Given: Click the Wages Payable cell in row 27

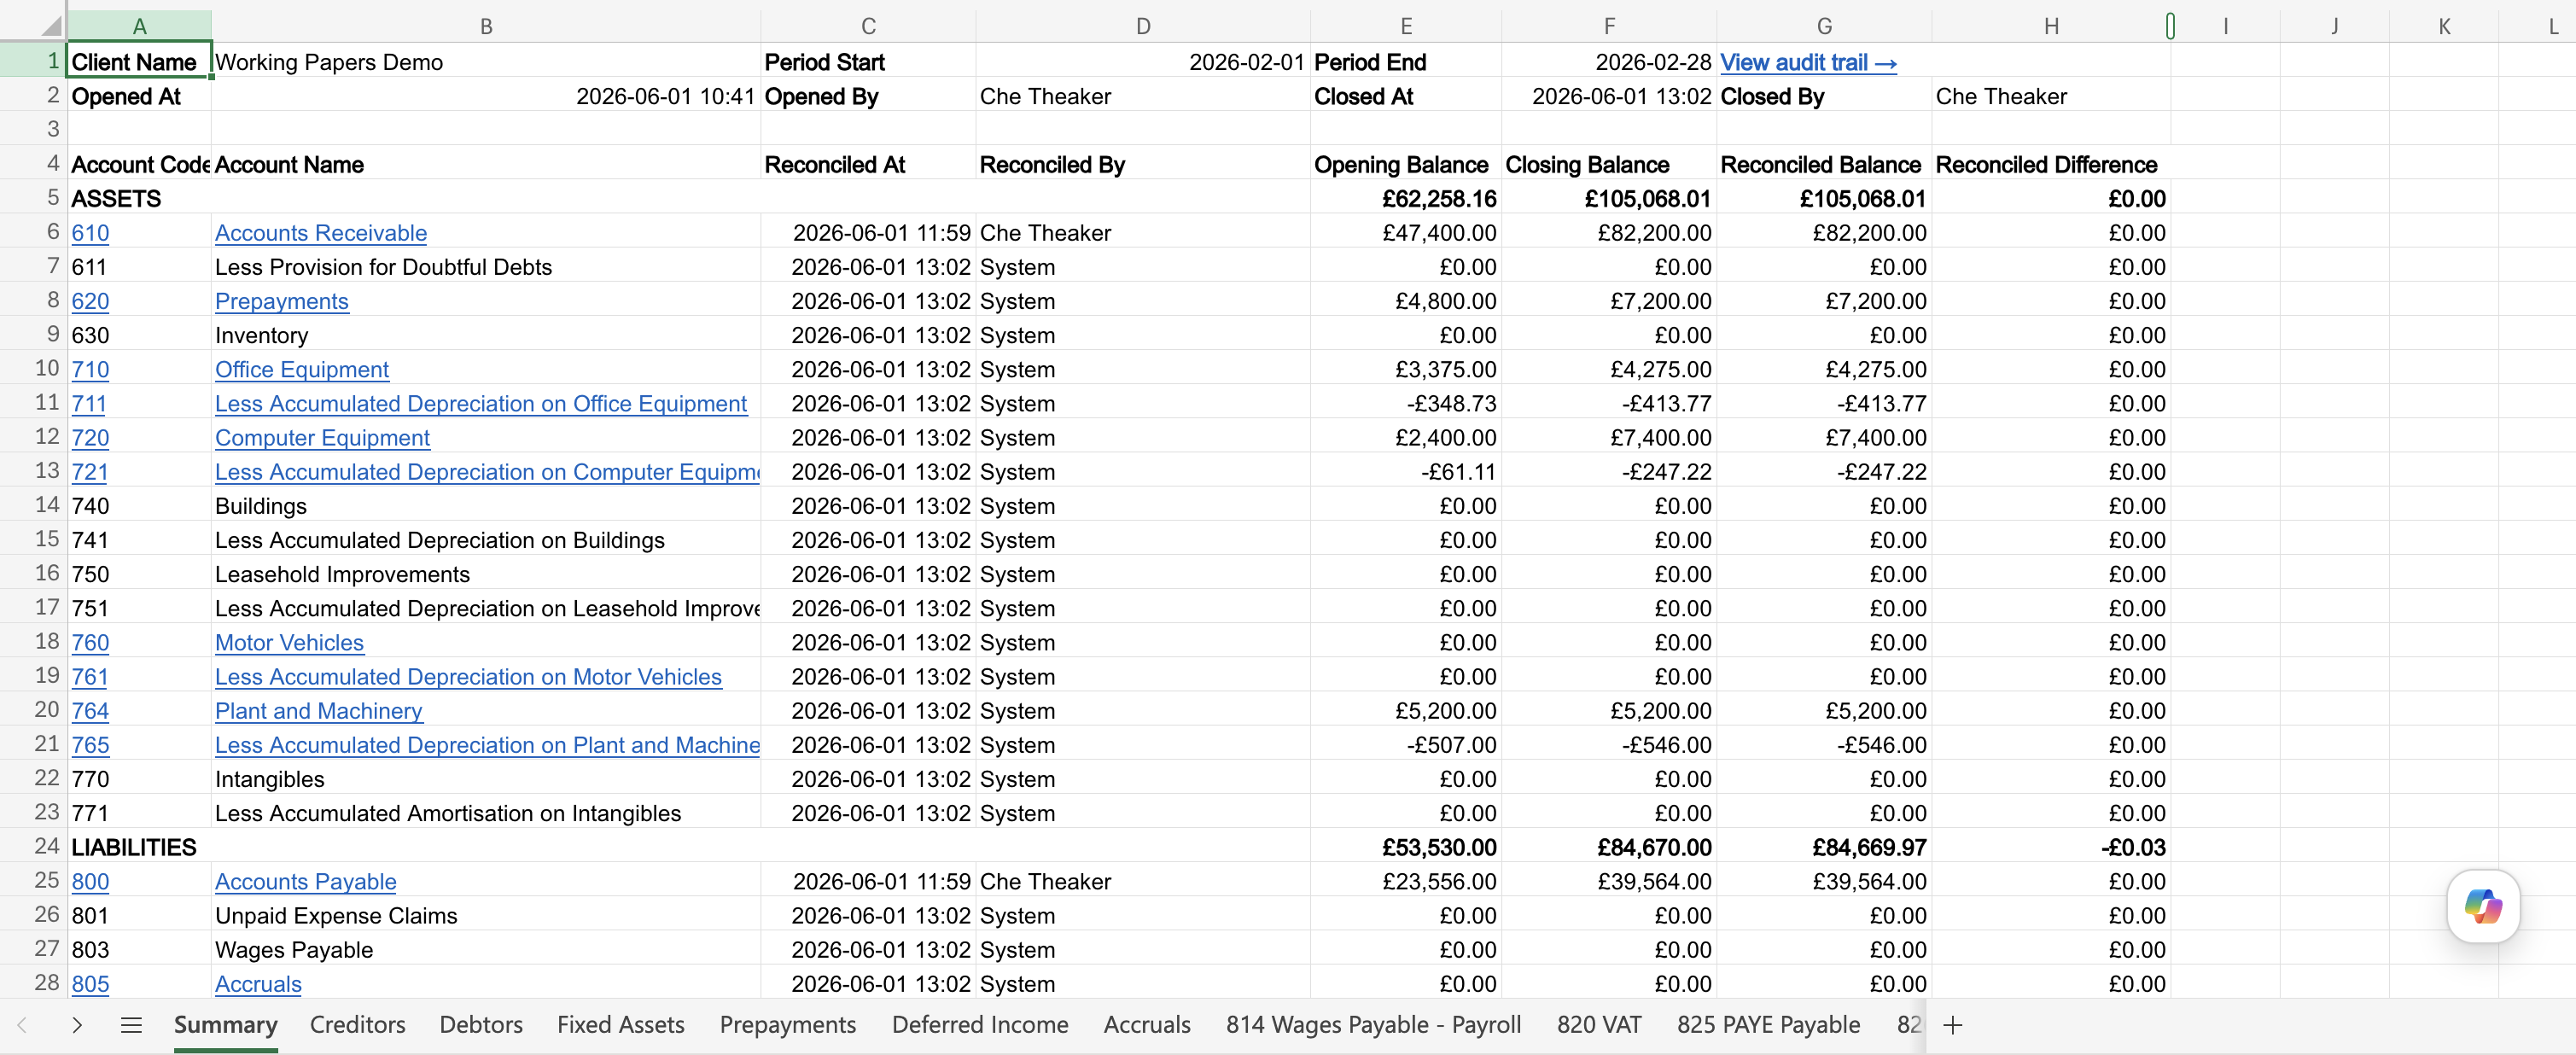Looking at the screenshot, I should [486, 949].
